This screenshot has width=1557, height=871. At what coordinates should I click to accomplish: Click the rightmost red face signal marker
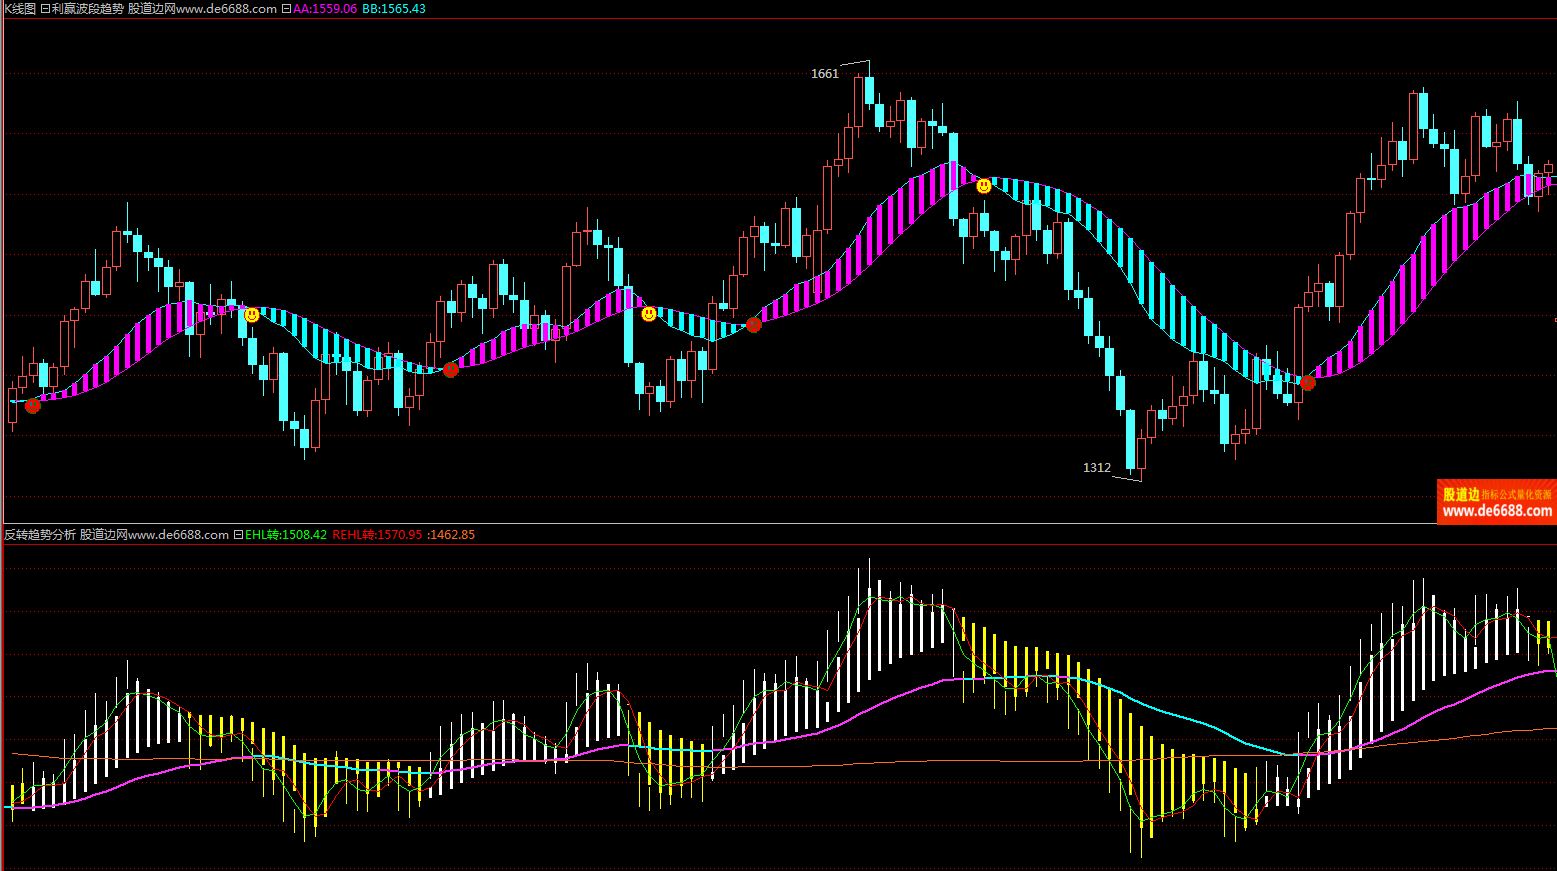pos(1308,382)
